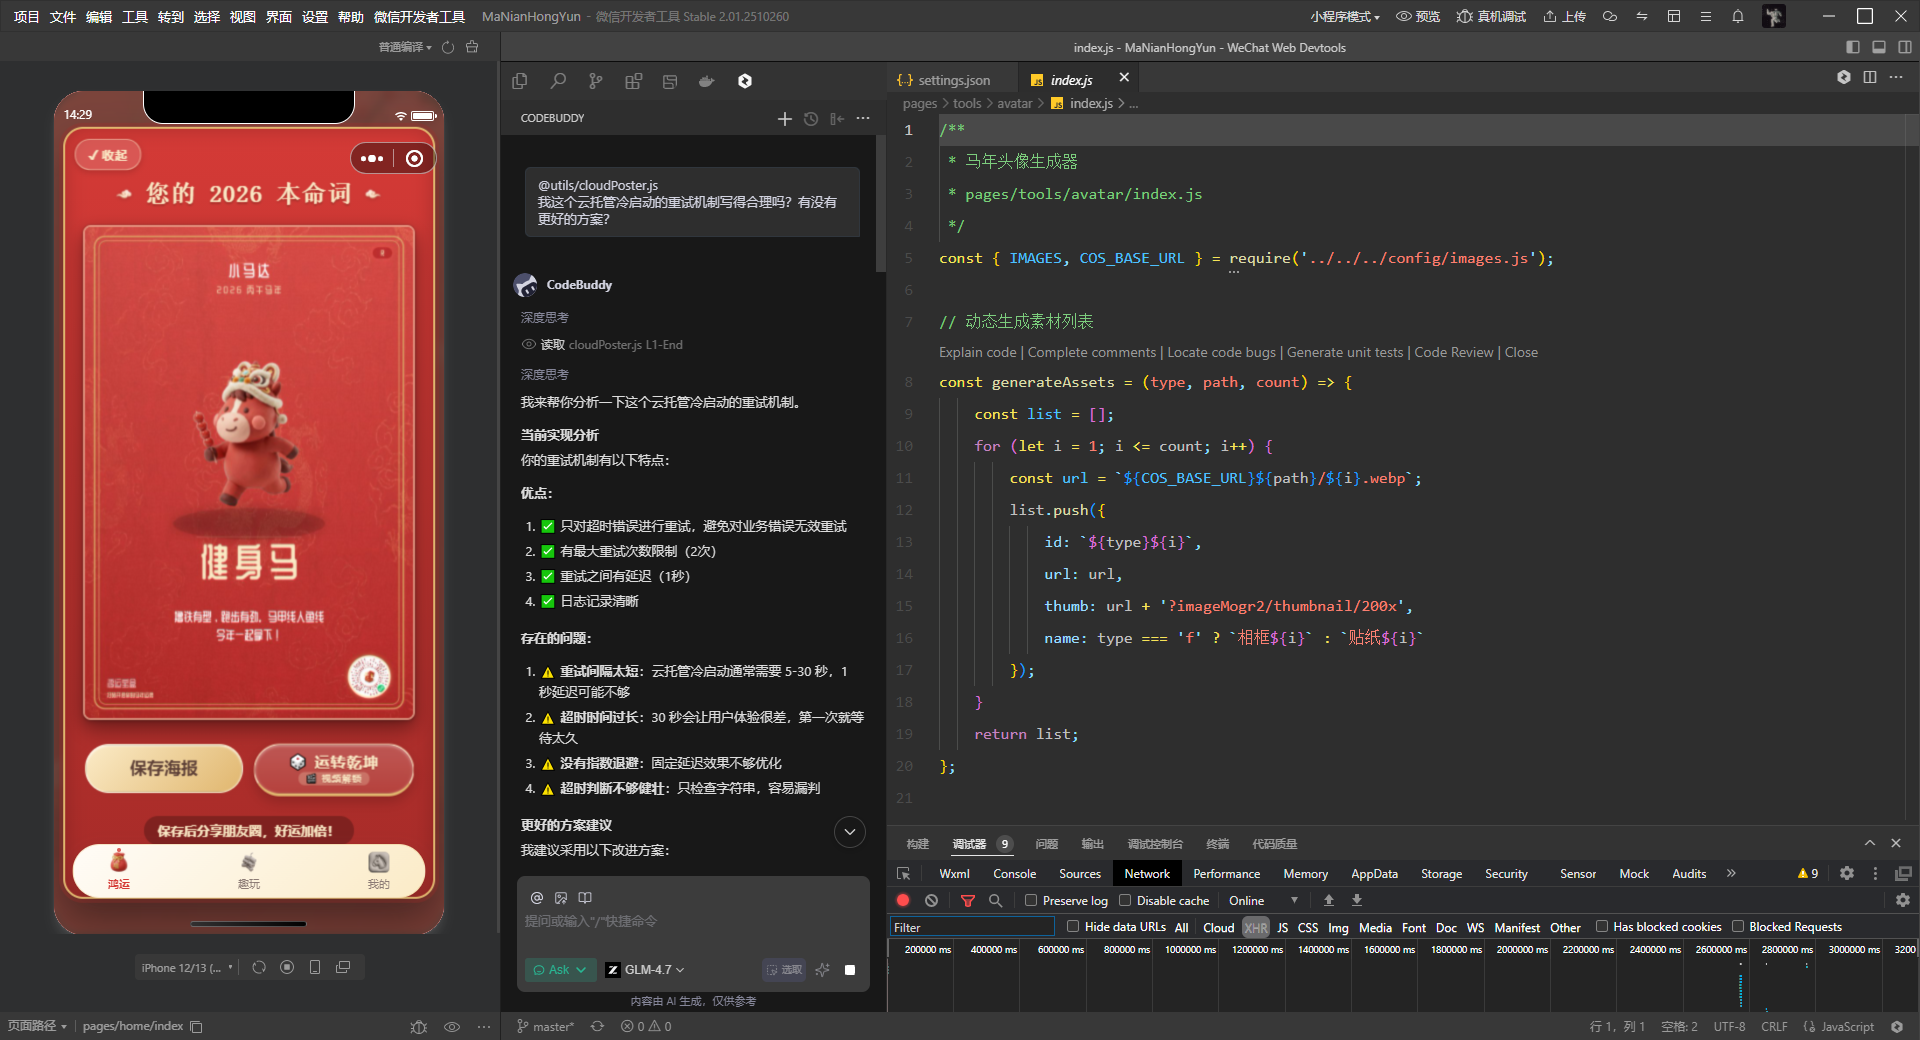Start a new CodeBuddy chat with plus icon
This screenshot has width=1920, height=1040.
pyautogui.click(x=785, y=119)
